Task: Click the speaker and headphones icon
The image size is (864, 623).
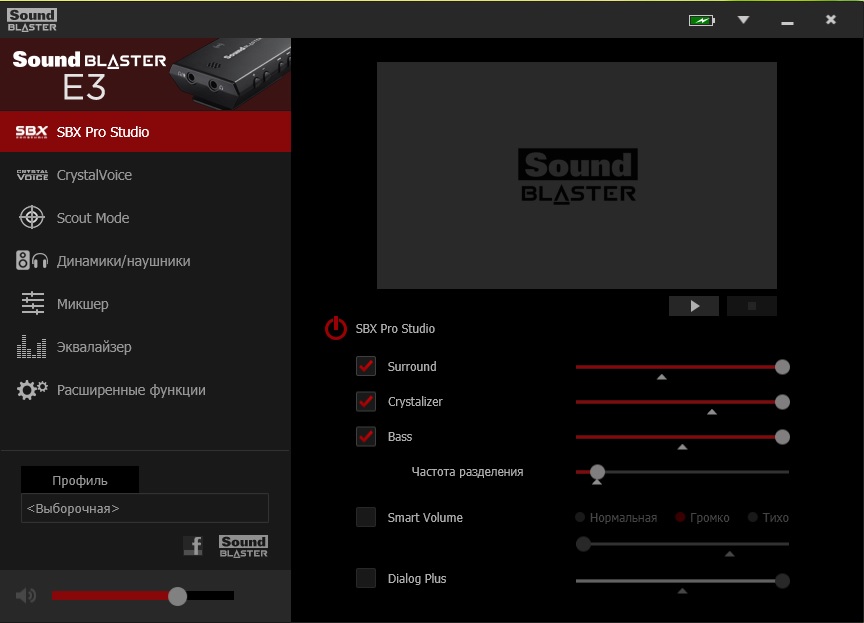Action: click(32, 261)
